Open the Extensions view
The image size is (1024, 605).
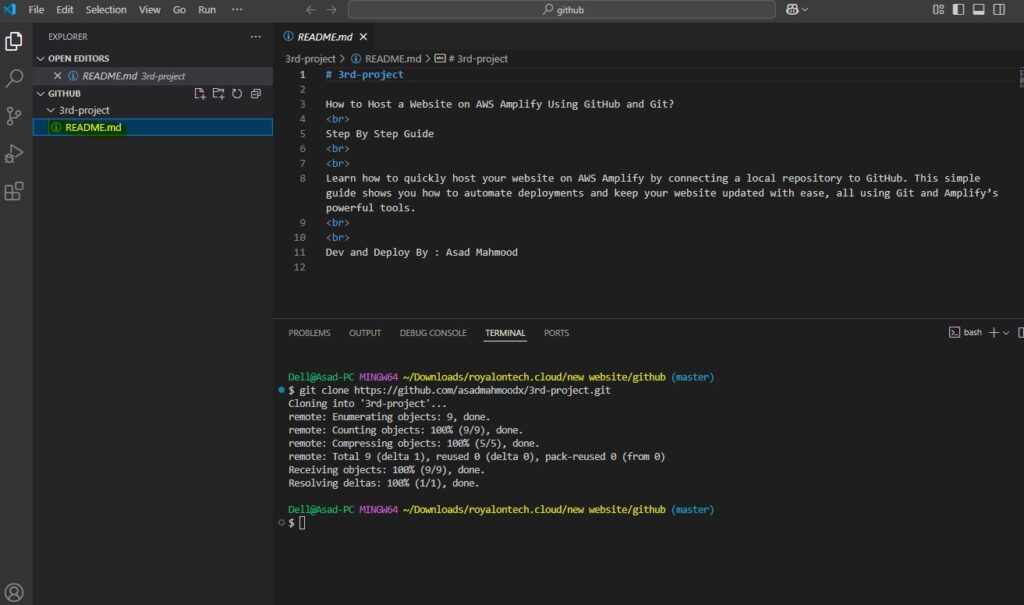[14, 191]
